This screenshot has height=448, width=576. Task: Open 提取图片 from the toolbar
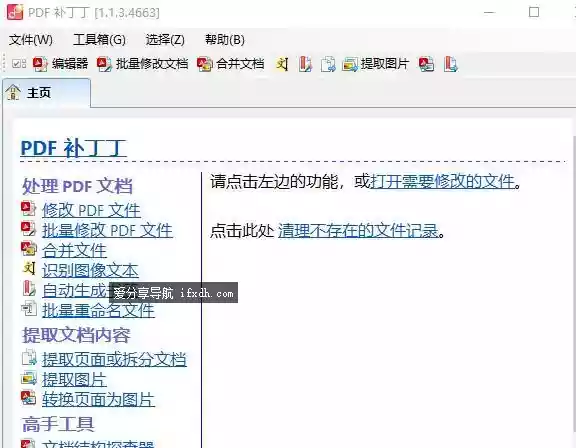pyautogui.click(x=376, y=64)
